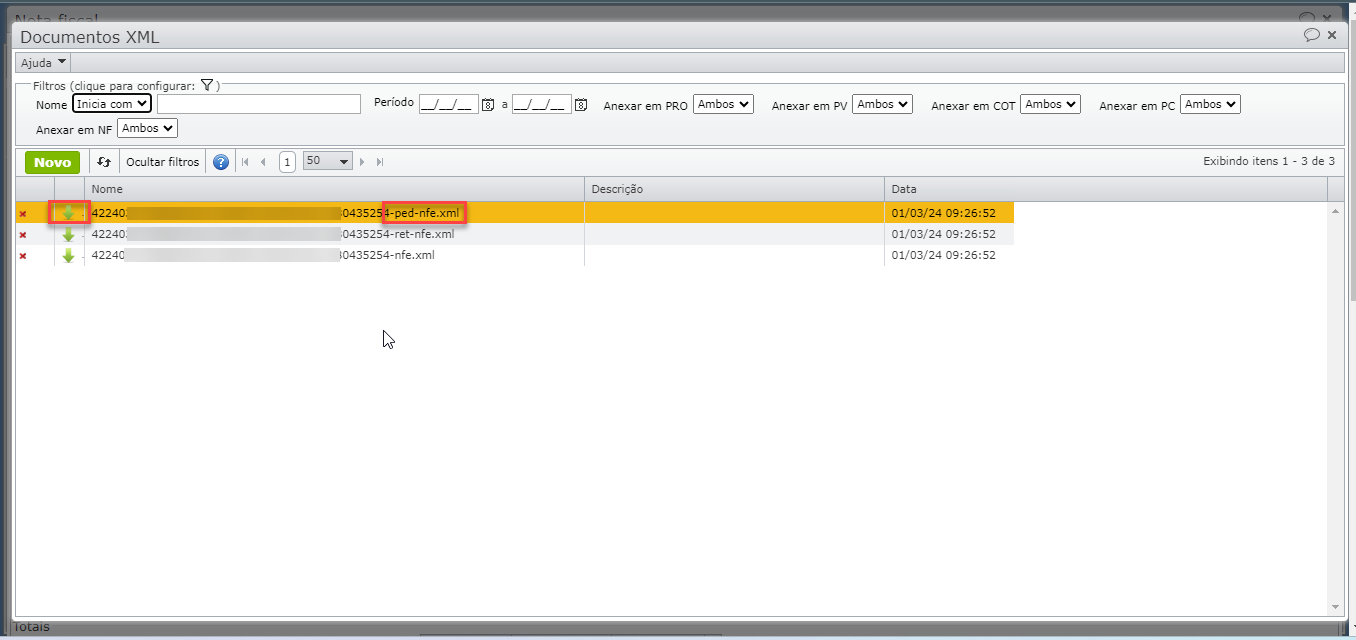The height and width of the screenshot is (640, 1356).
Task: Open Anexar em PRO dropdown
Action: (x=723, y=104)
